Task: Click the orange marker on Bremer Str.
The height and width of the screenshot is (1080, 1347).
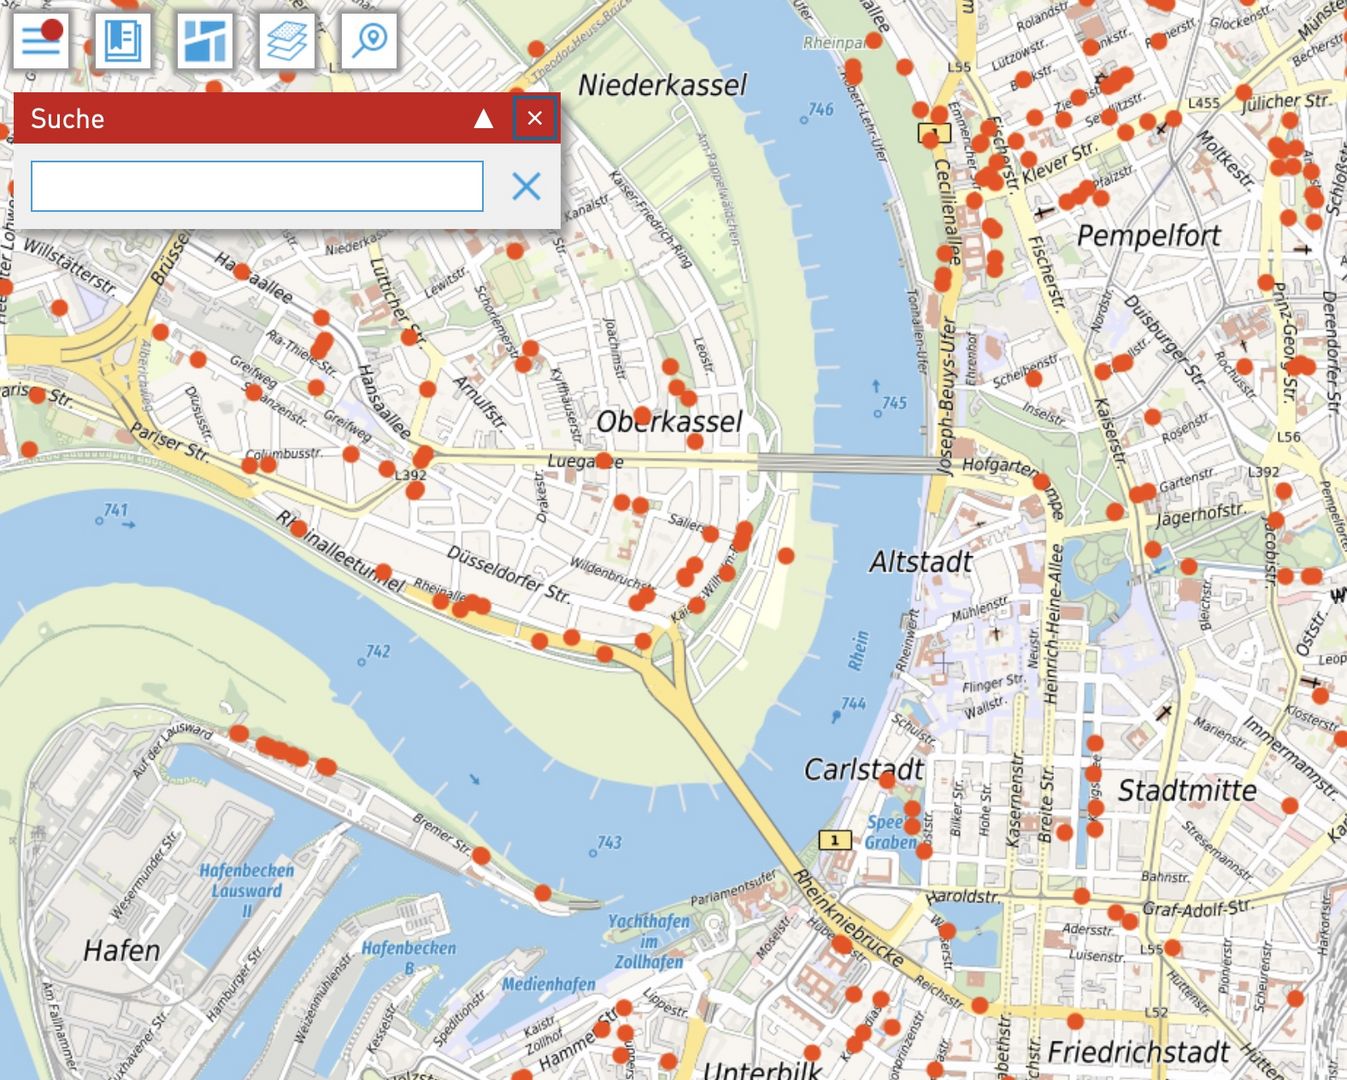Action: tap(481, 856)
